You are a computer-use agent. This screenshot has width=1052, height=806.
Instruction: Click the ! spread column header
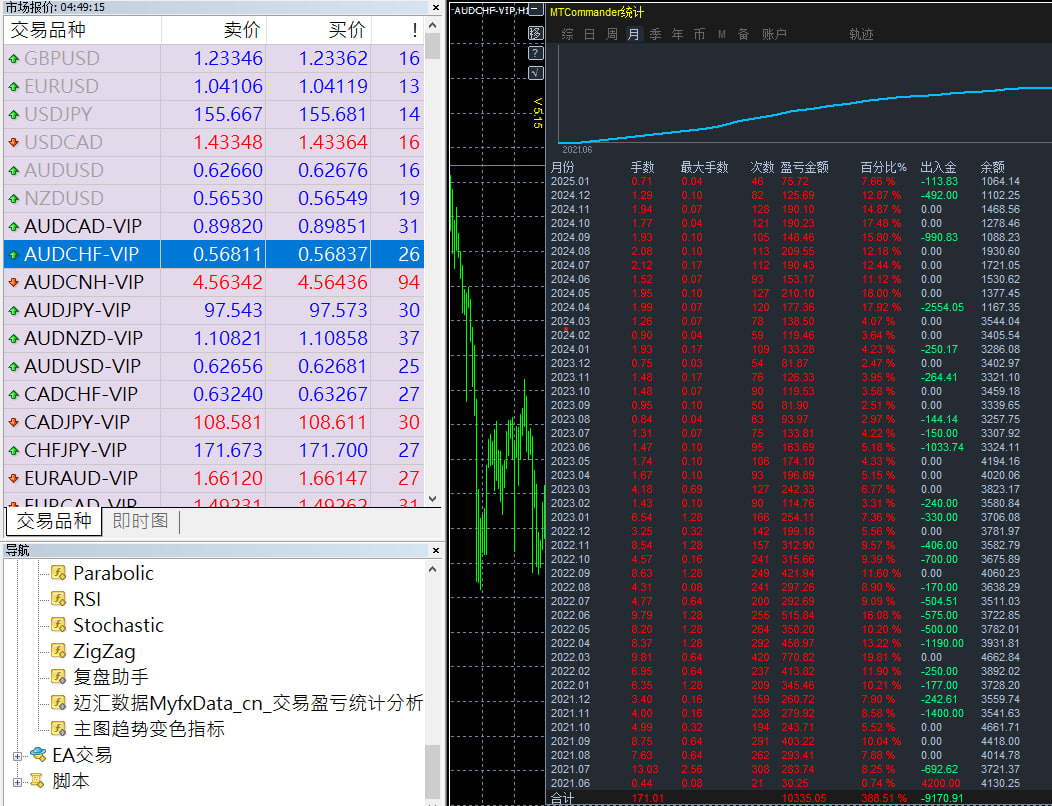coord(398,30)
